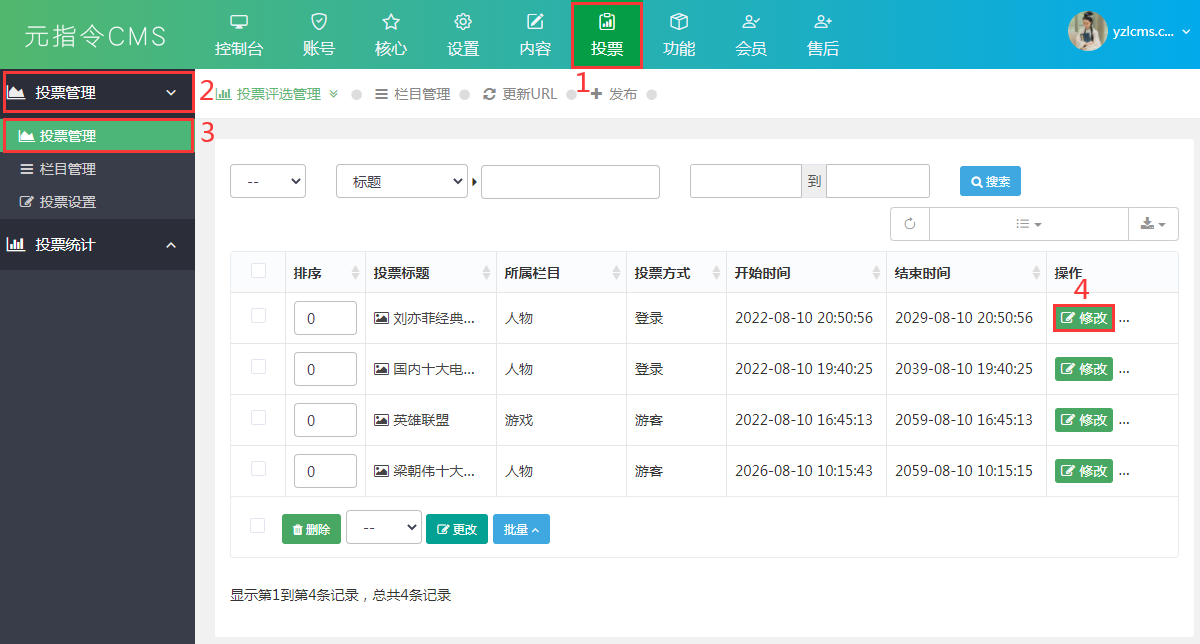Image resolution: width=1200 pixels, height=644 pixels.
Task: Click the green 删除 delete button
Action: click(311, 529)
